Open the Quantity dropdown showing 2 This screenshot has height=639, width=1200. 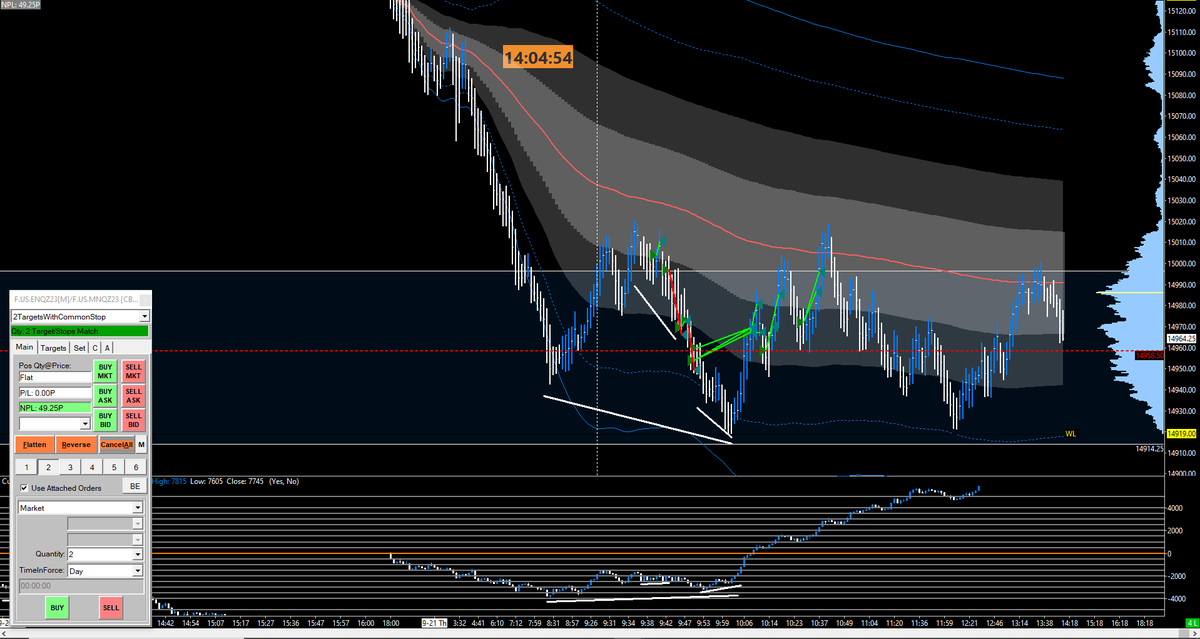click(x=105, y=554)
